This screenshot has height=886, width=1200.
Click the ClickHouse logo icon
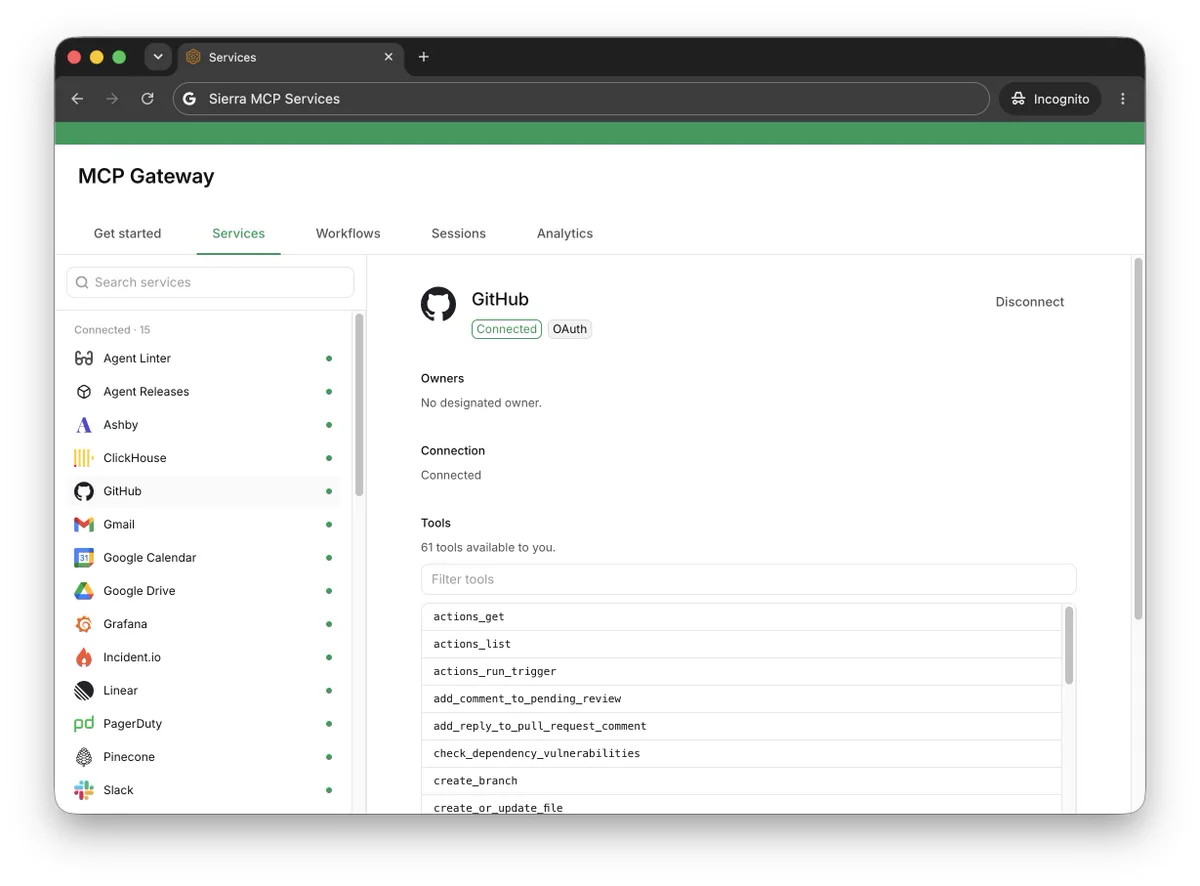tap(84, 458)
